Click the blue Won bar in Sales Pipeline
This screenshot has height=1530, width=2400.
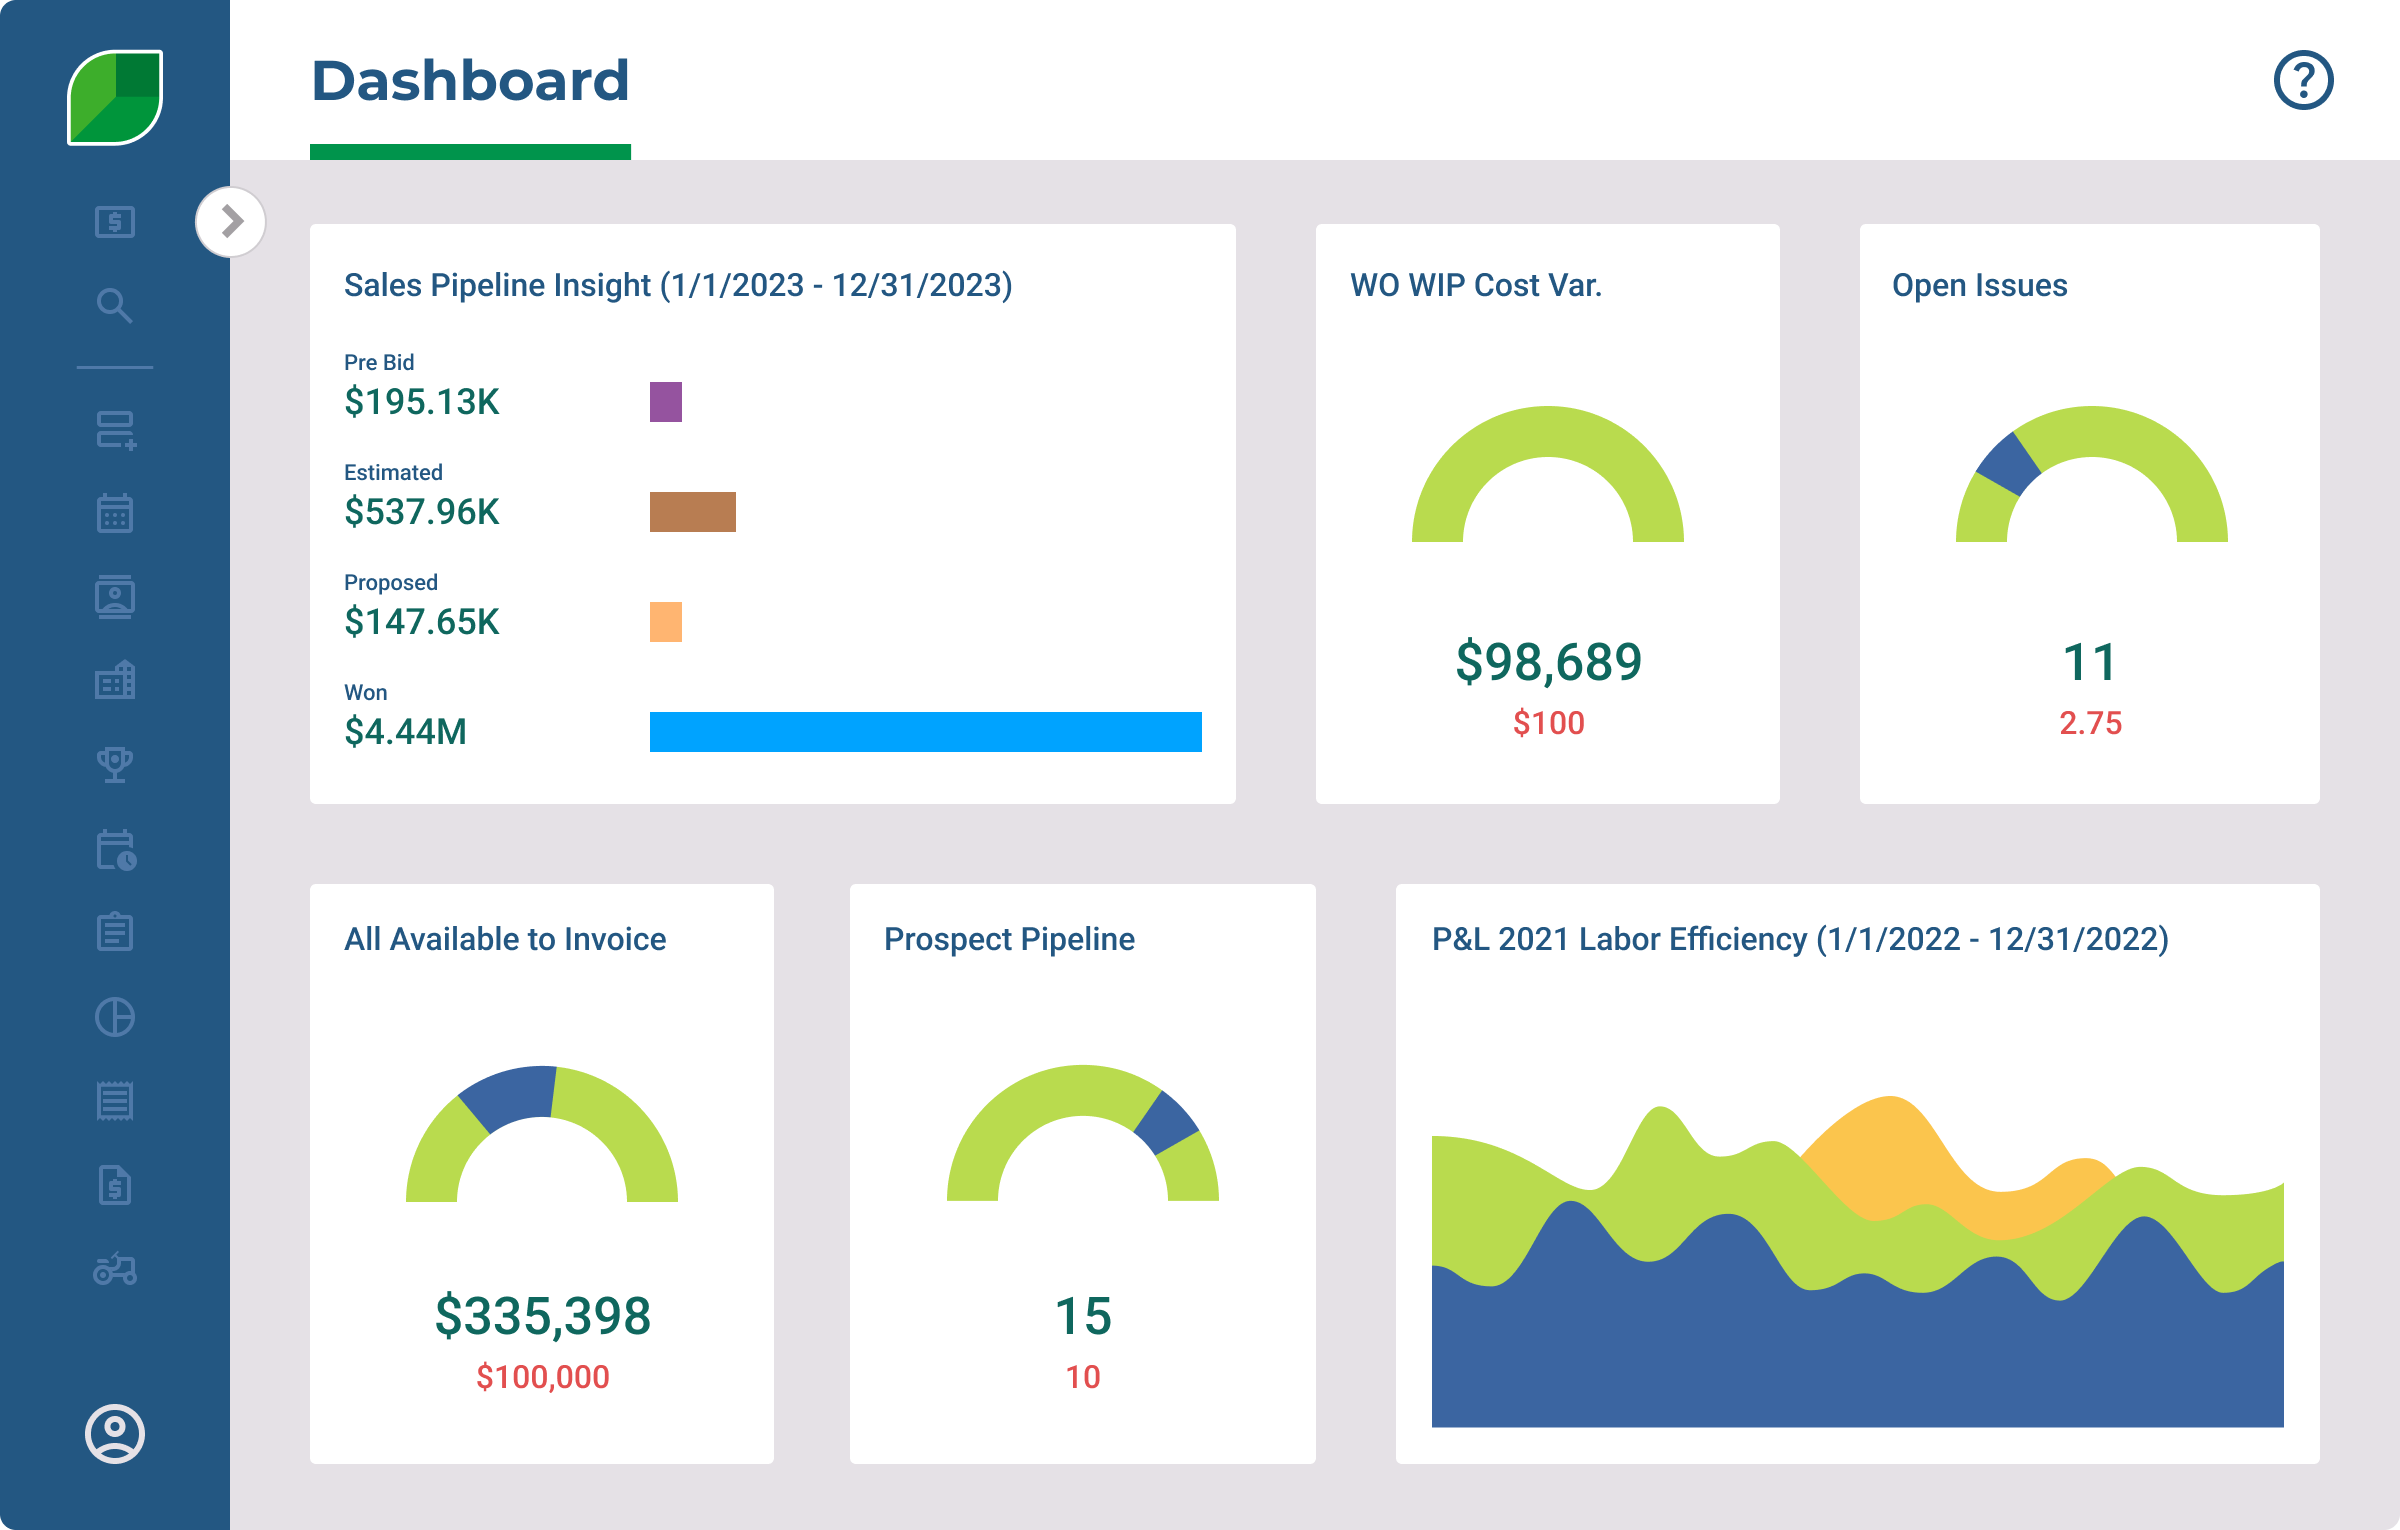[x=925, y=732]
